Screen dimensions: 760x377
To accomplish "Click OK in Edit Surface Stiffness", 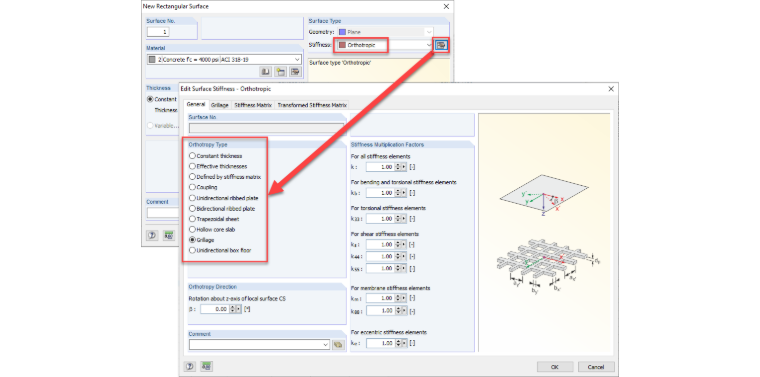I will (x=555, y=366).
